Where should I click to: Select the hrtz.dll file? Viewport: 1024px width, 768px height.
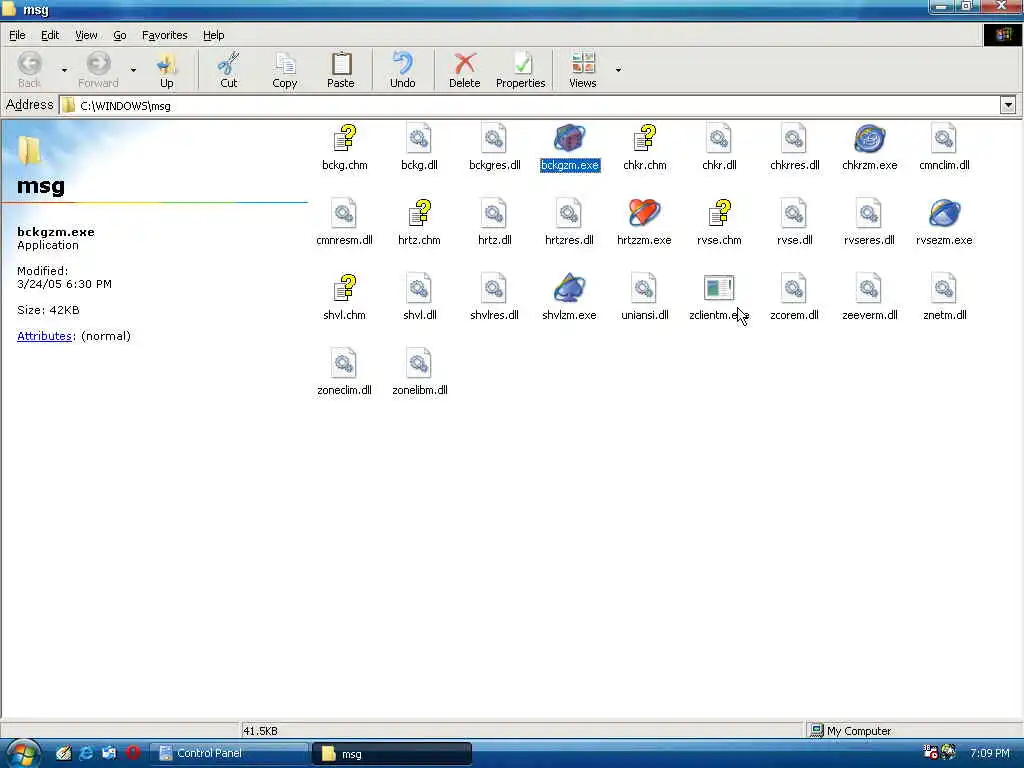pyautogui.click(x=494, y=223)
